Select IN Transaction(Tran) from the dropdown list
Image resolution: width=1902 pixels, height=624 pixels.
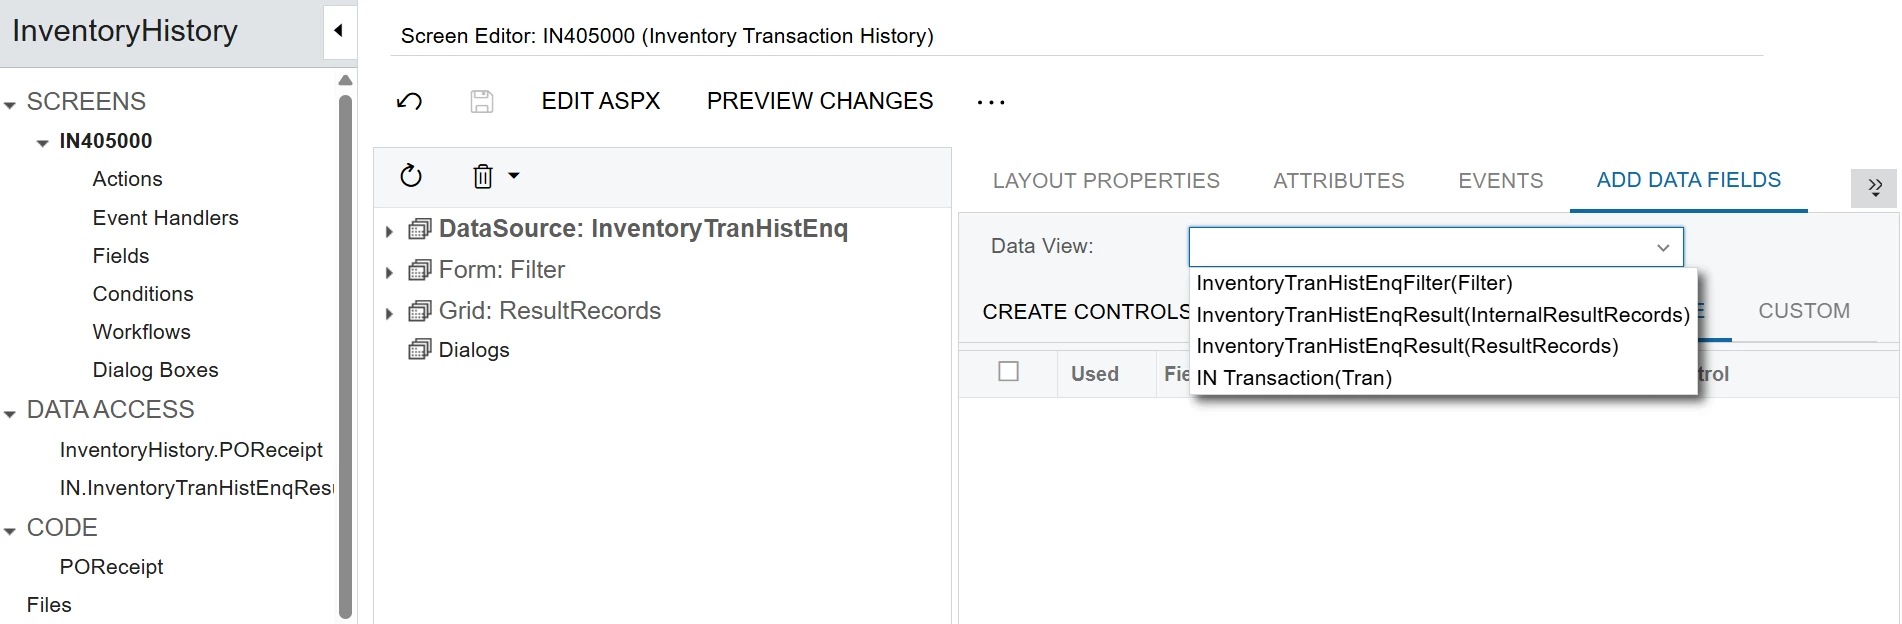point(1294,378)
